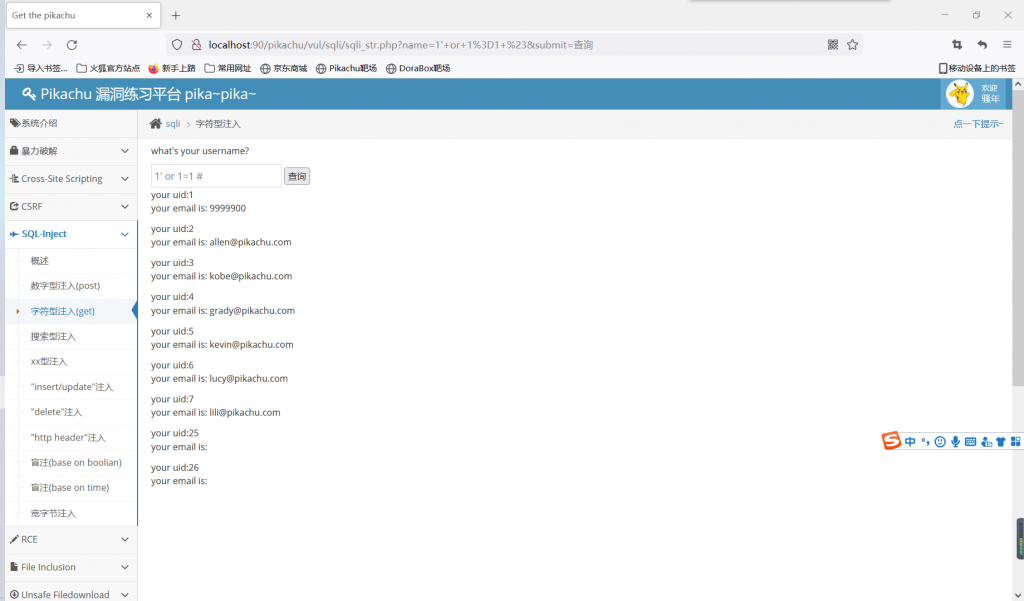Open a new browser tab

click(x=176, y=16)
